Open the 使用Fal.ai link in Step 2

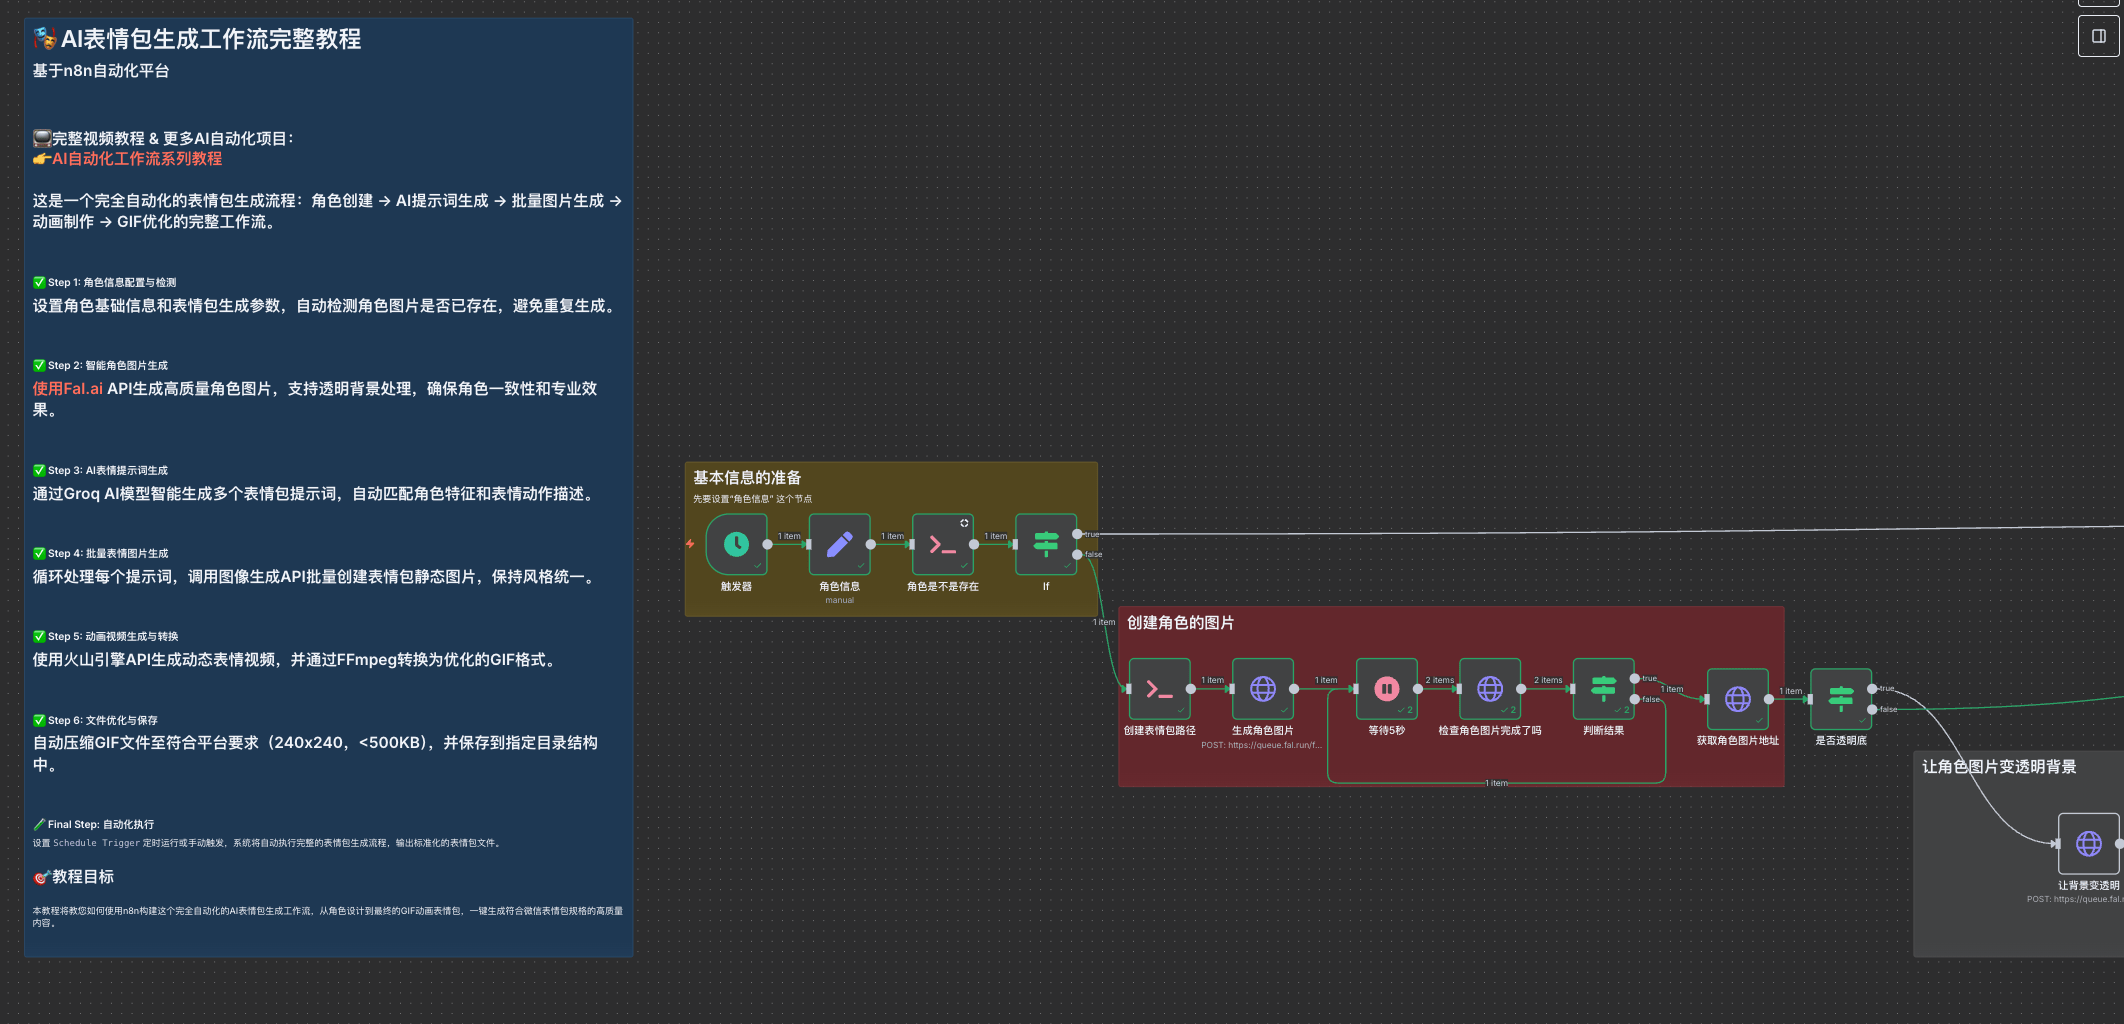coord(68,389)
